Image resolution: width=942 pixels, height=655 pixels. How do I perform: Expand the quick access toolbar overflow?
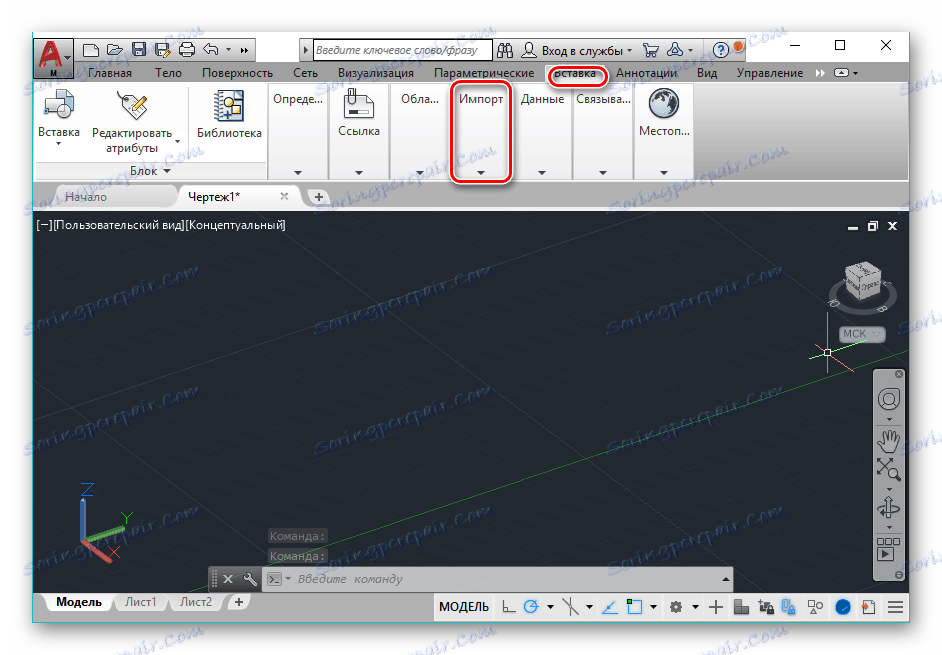pyautogui.click(x=244, y=50)
